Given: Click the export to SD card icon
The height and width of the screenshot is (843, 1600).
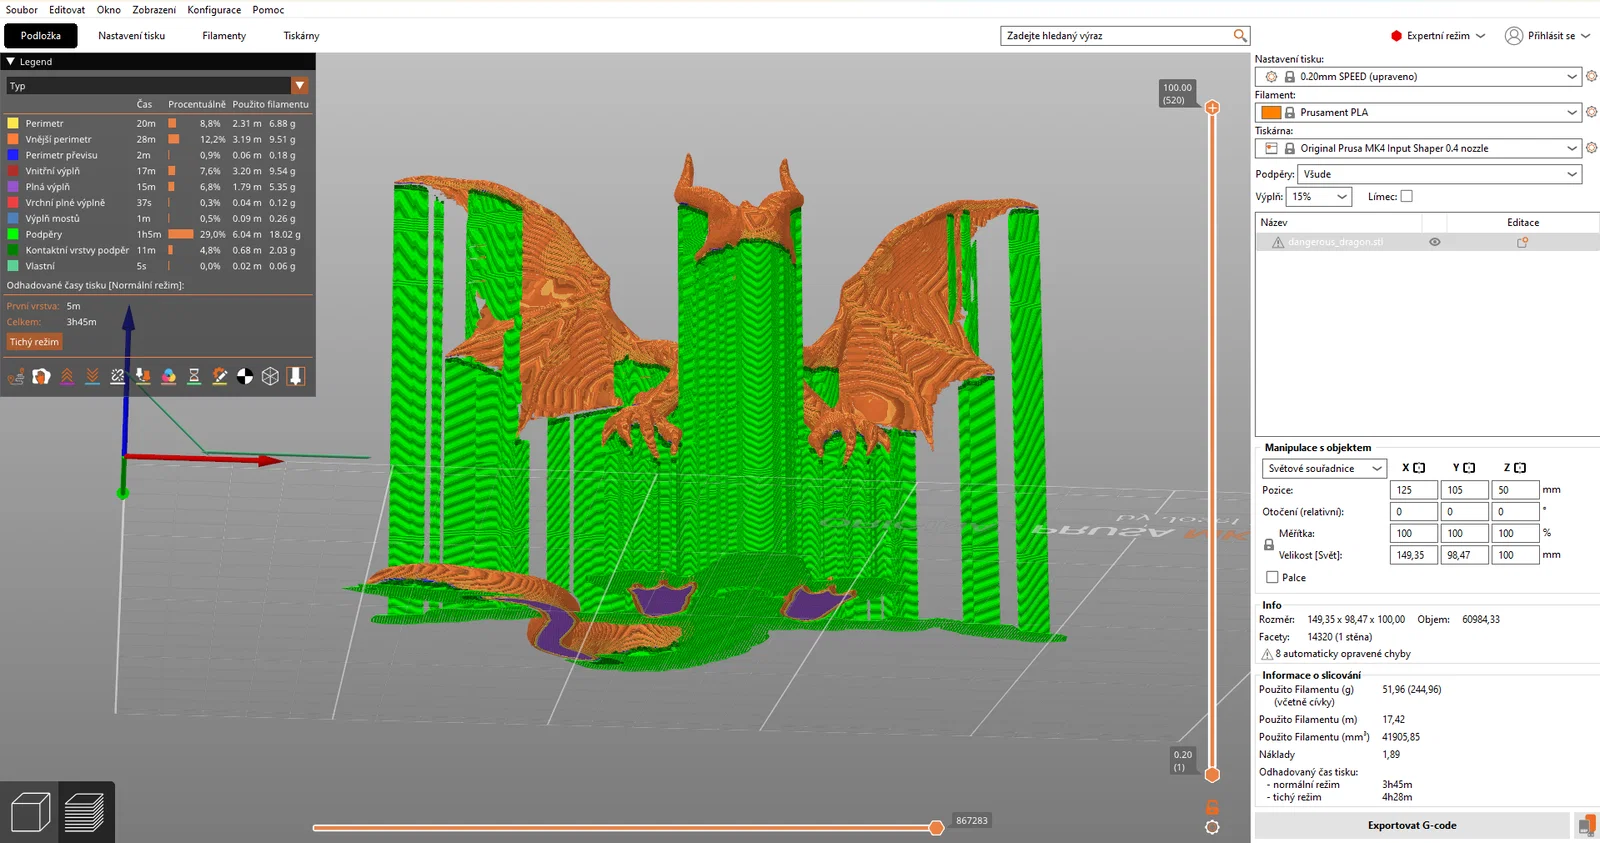Looking at the screenshot, I should [1586, 826].
